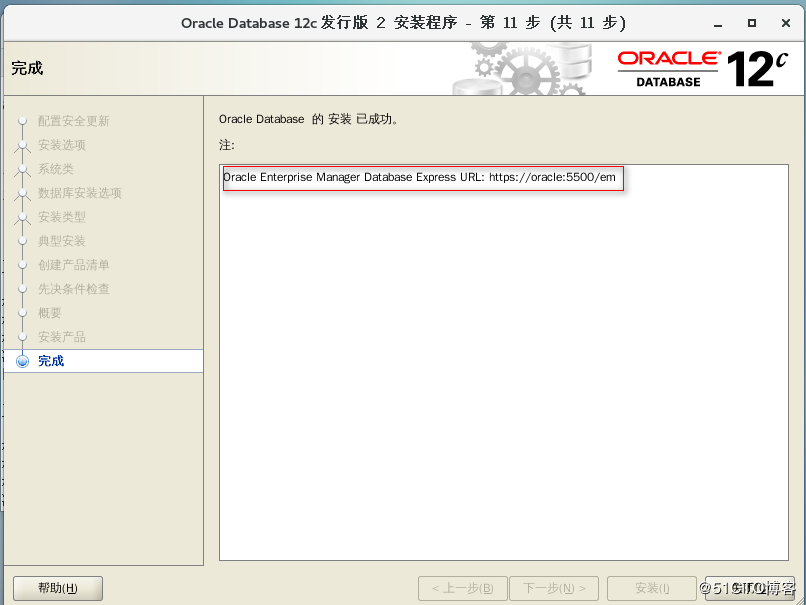806x605 pixels.
Task: Select the 系统类 step
Action: (x=56, y=169)
